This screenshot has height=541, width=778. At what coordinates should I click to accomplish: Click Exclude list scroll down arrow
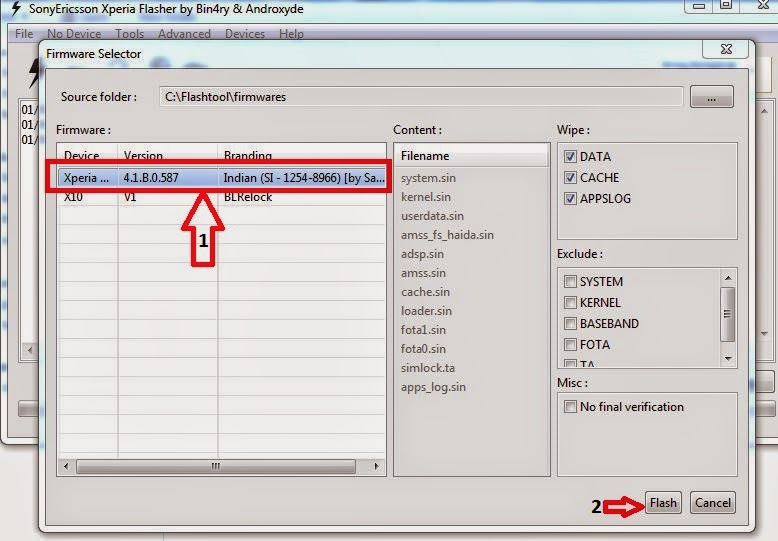tap(728, 358)
